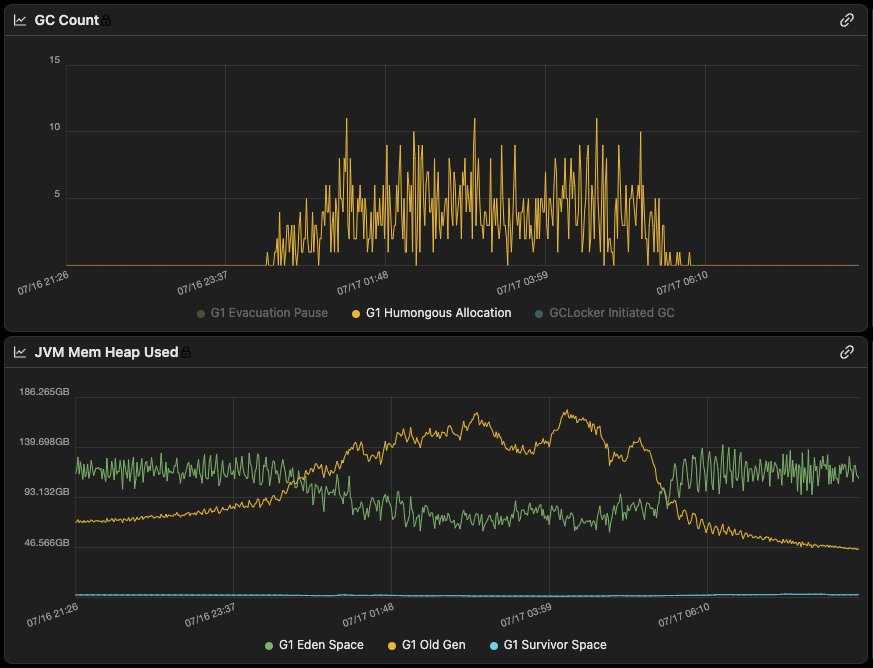The image size is (873, 668).
Task: Click the 139.698GB axis label
Action: click(x=45, y=442)
